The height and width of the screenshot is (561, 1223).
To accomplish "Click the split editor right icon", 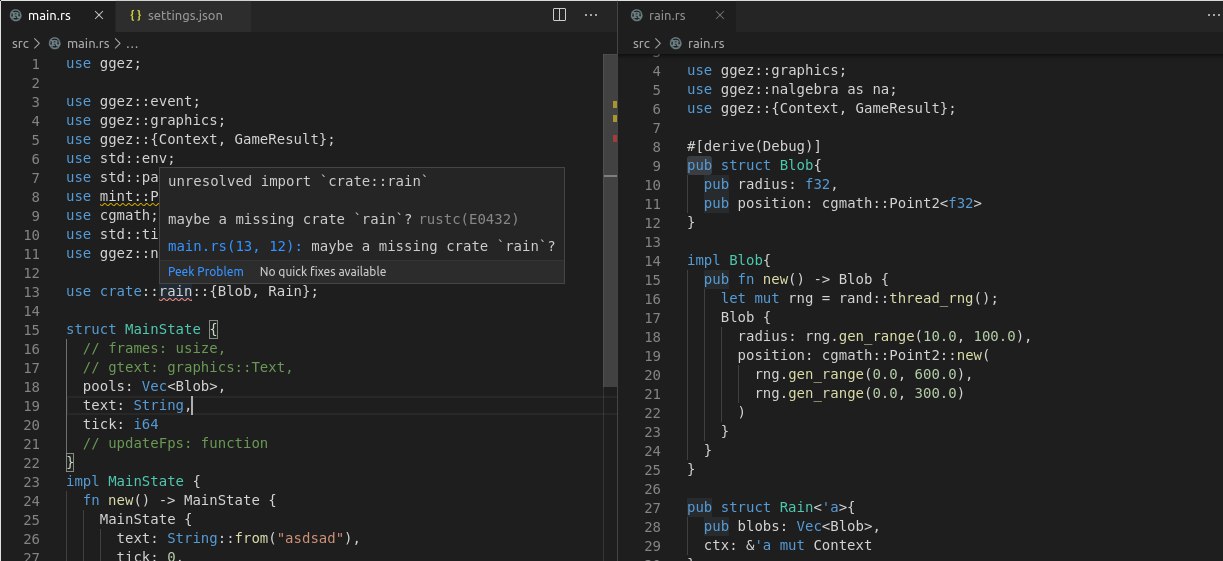I will pos(560,15).
